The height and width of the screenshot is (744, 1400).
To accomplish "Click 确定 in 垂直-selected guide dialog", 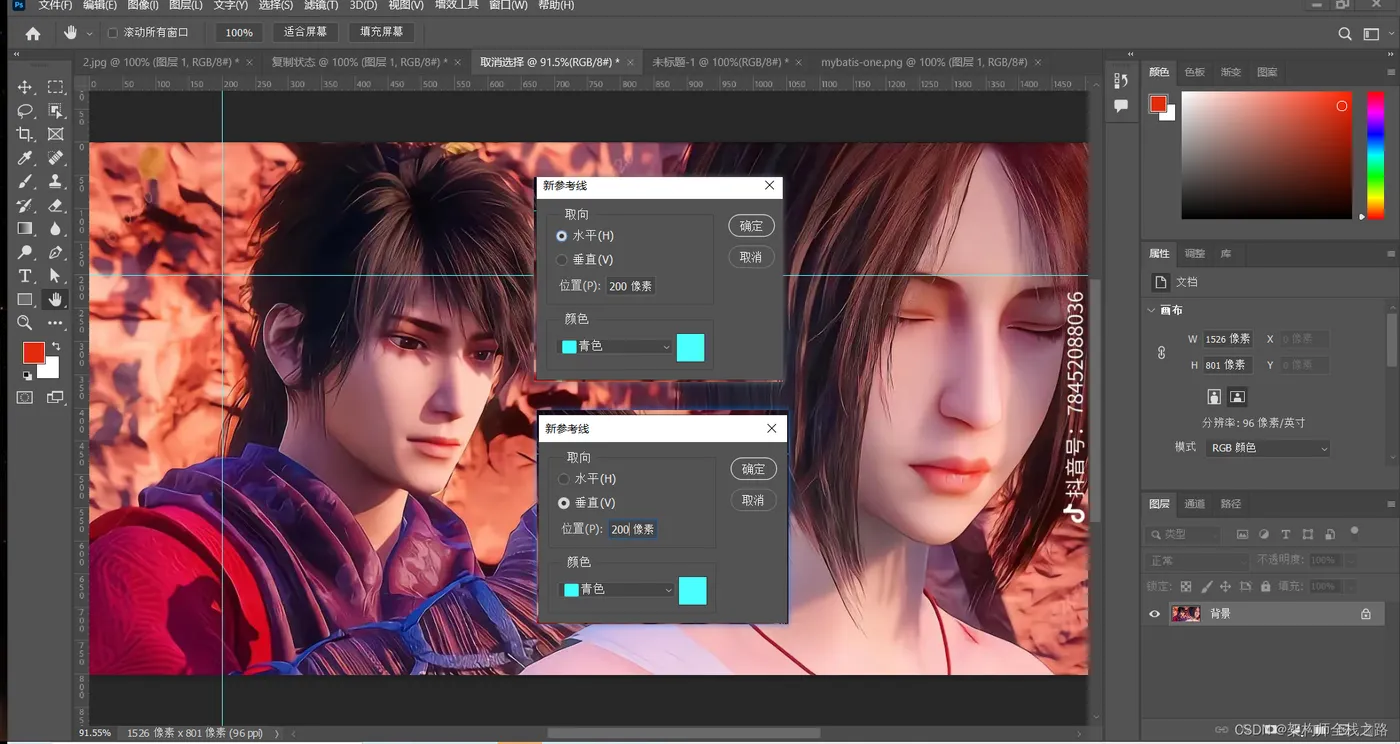I will point(753,469).
